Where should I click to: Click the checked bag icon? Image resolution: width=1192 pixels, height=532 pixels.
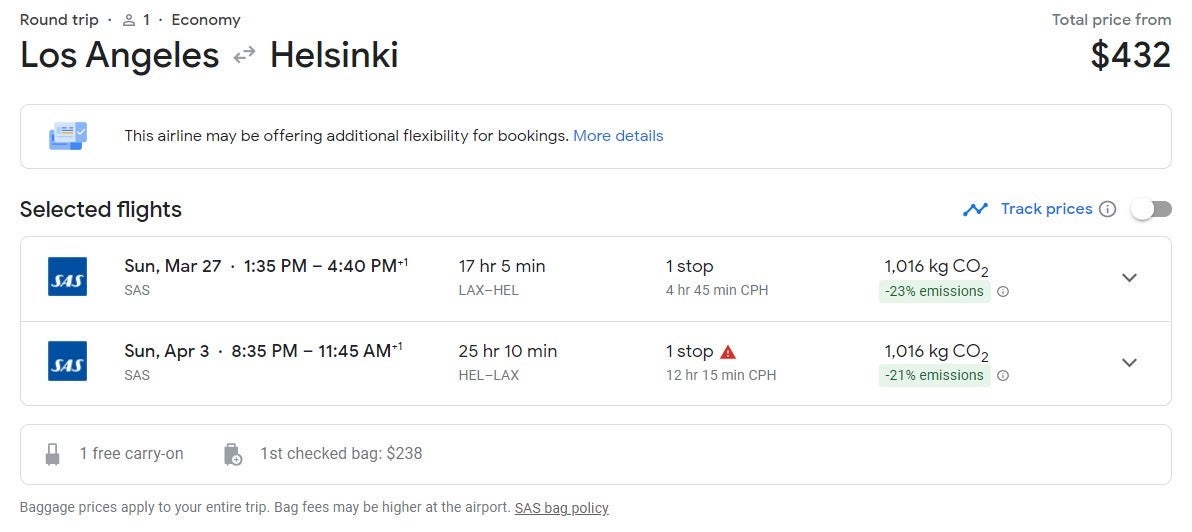click(233, 454)
